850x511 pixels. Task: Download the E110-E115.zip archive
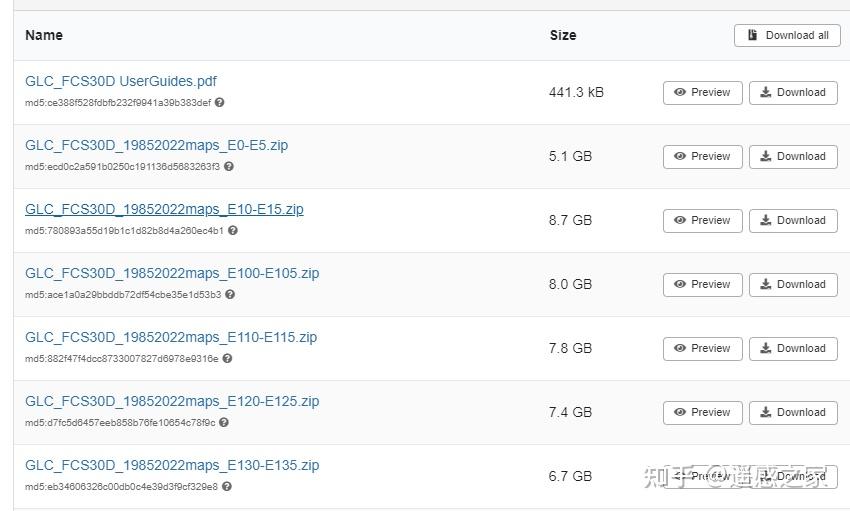(793, 348)
